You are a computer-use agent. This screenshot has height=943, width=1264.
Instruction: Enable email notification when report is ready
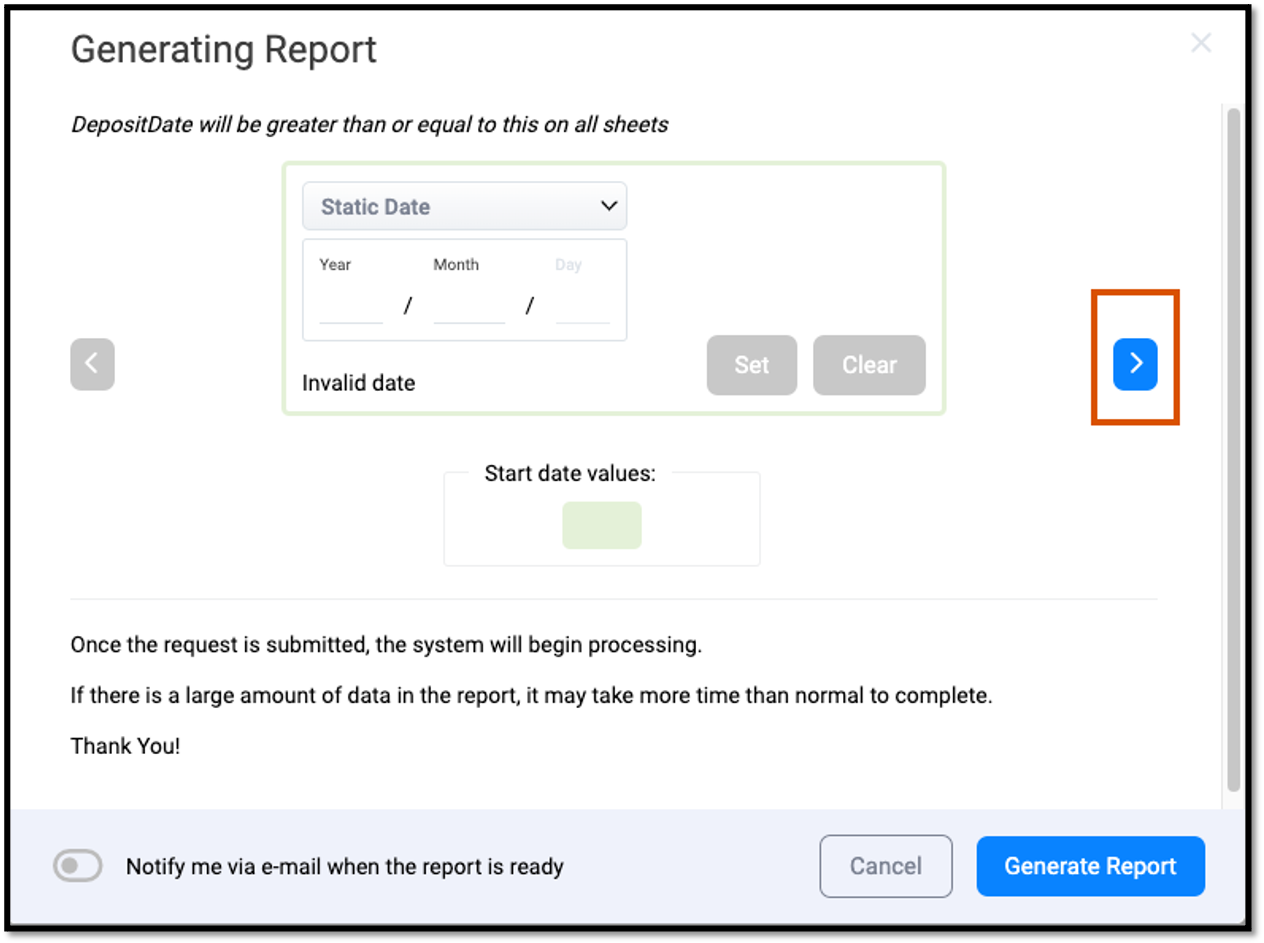tap(79, 866)
